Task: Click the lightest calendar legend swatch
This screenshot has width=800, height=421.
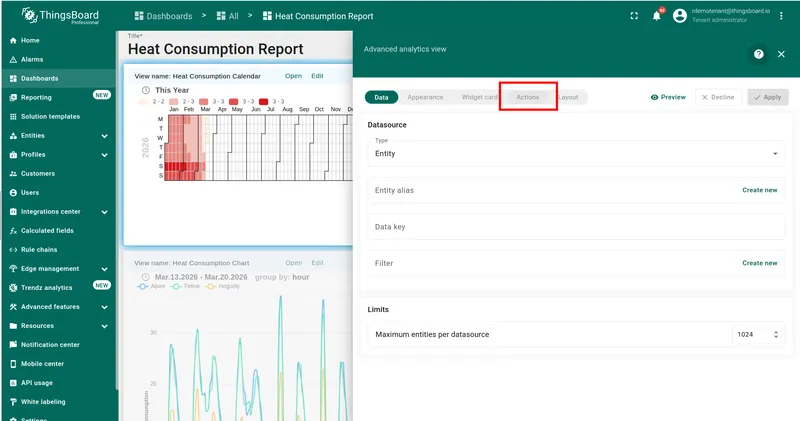Action: (x=143, y=102)
